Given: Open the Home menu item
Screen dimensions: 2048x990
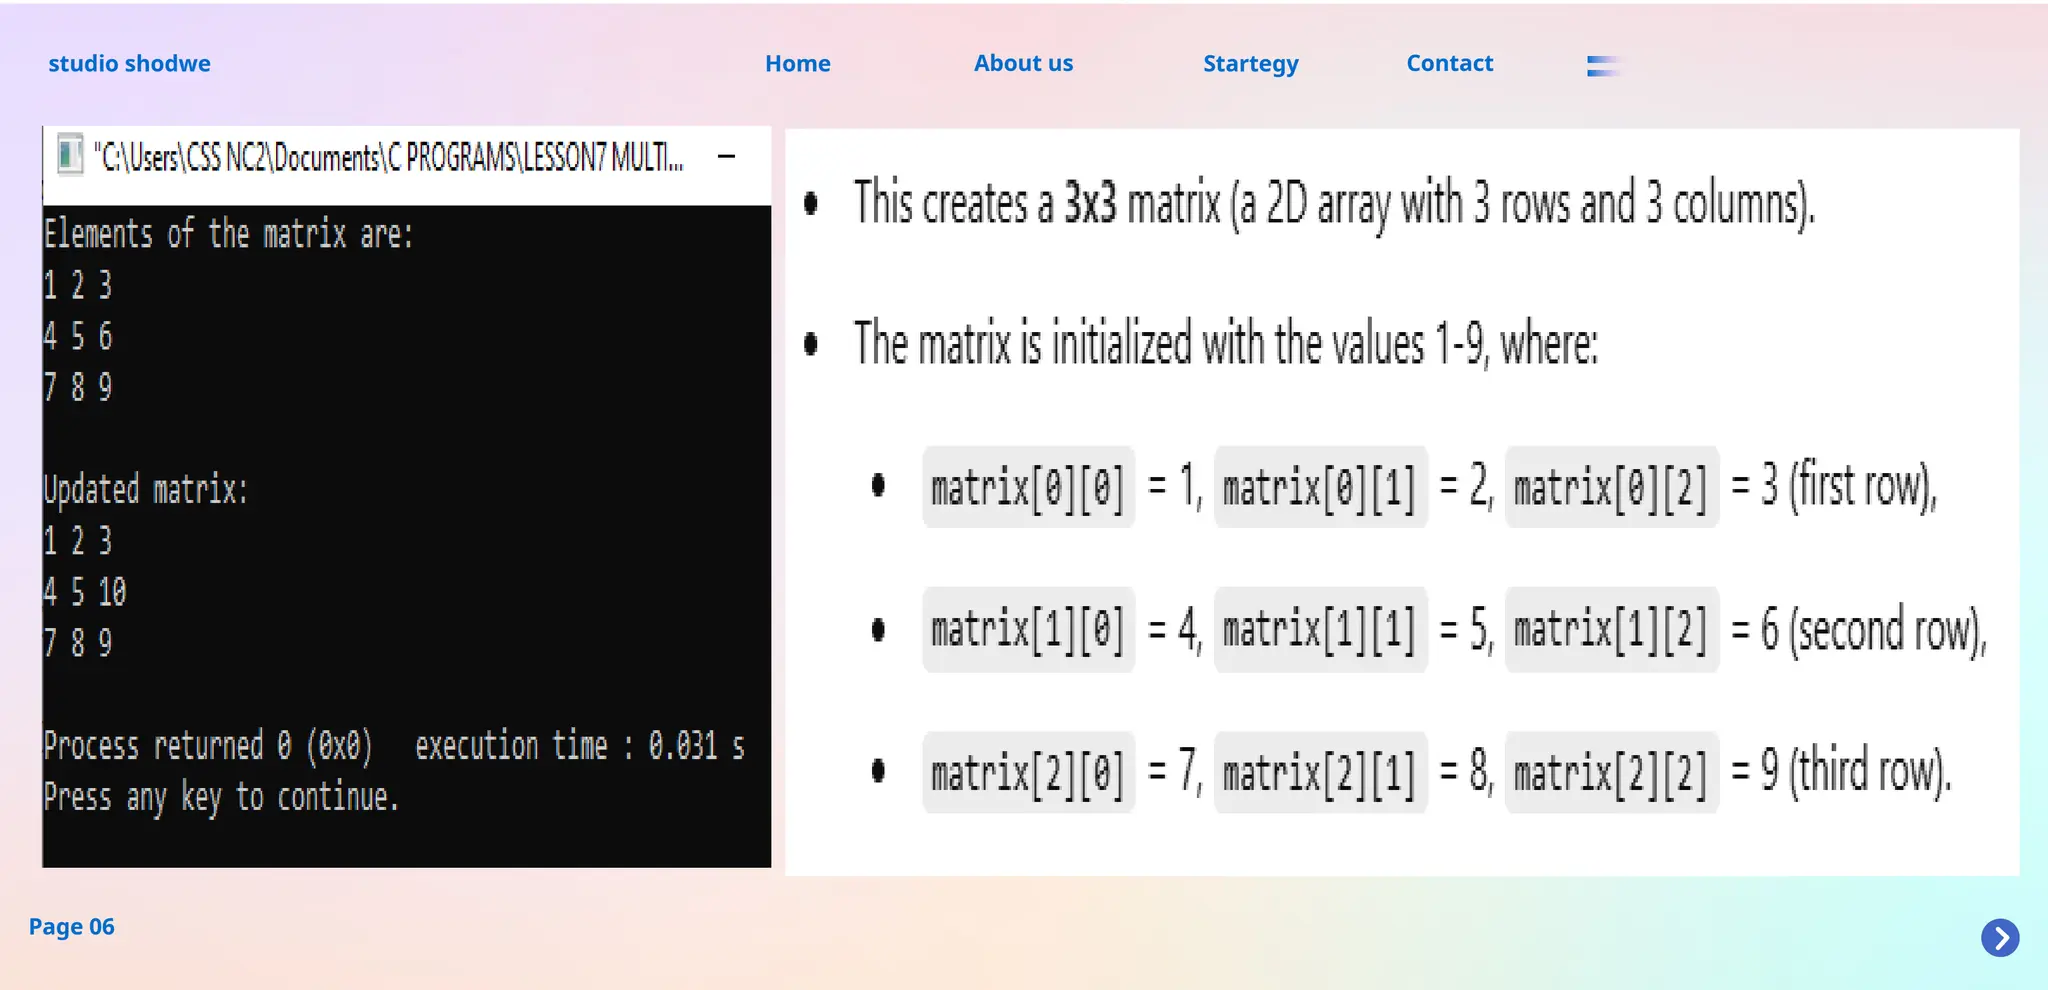Looking at the screenshot, I should point(797,64).
